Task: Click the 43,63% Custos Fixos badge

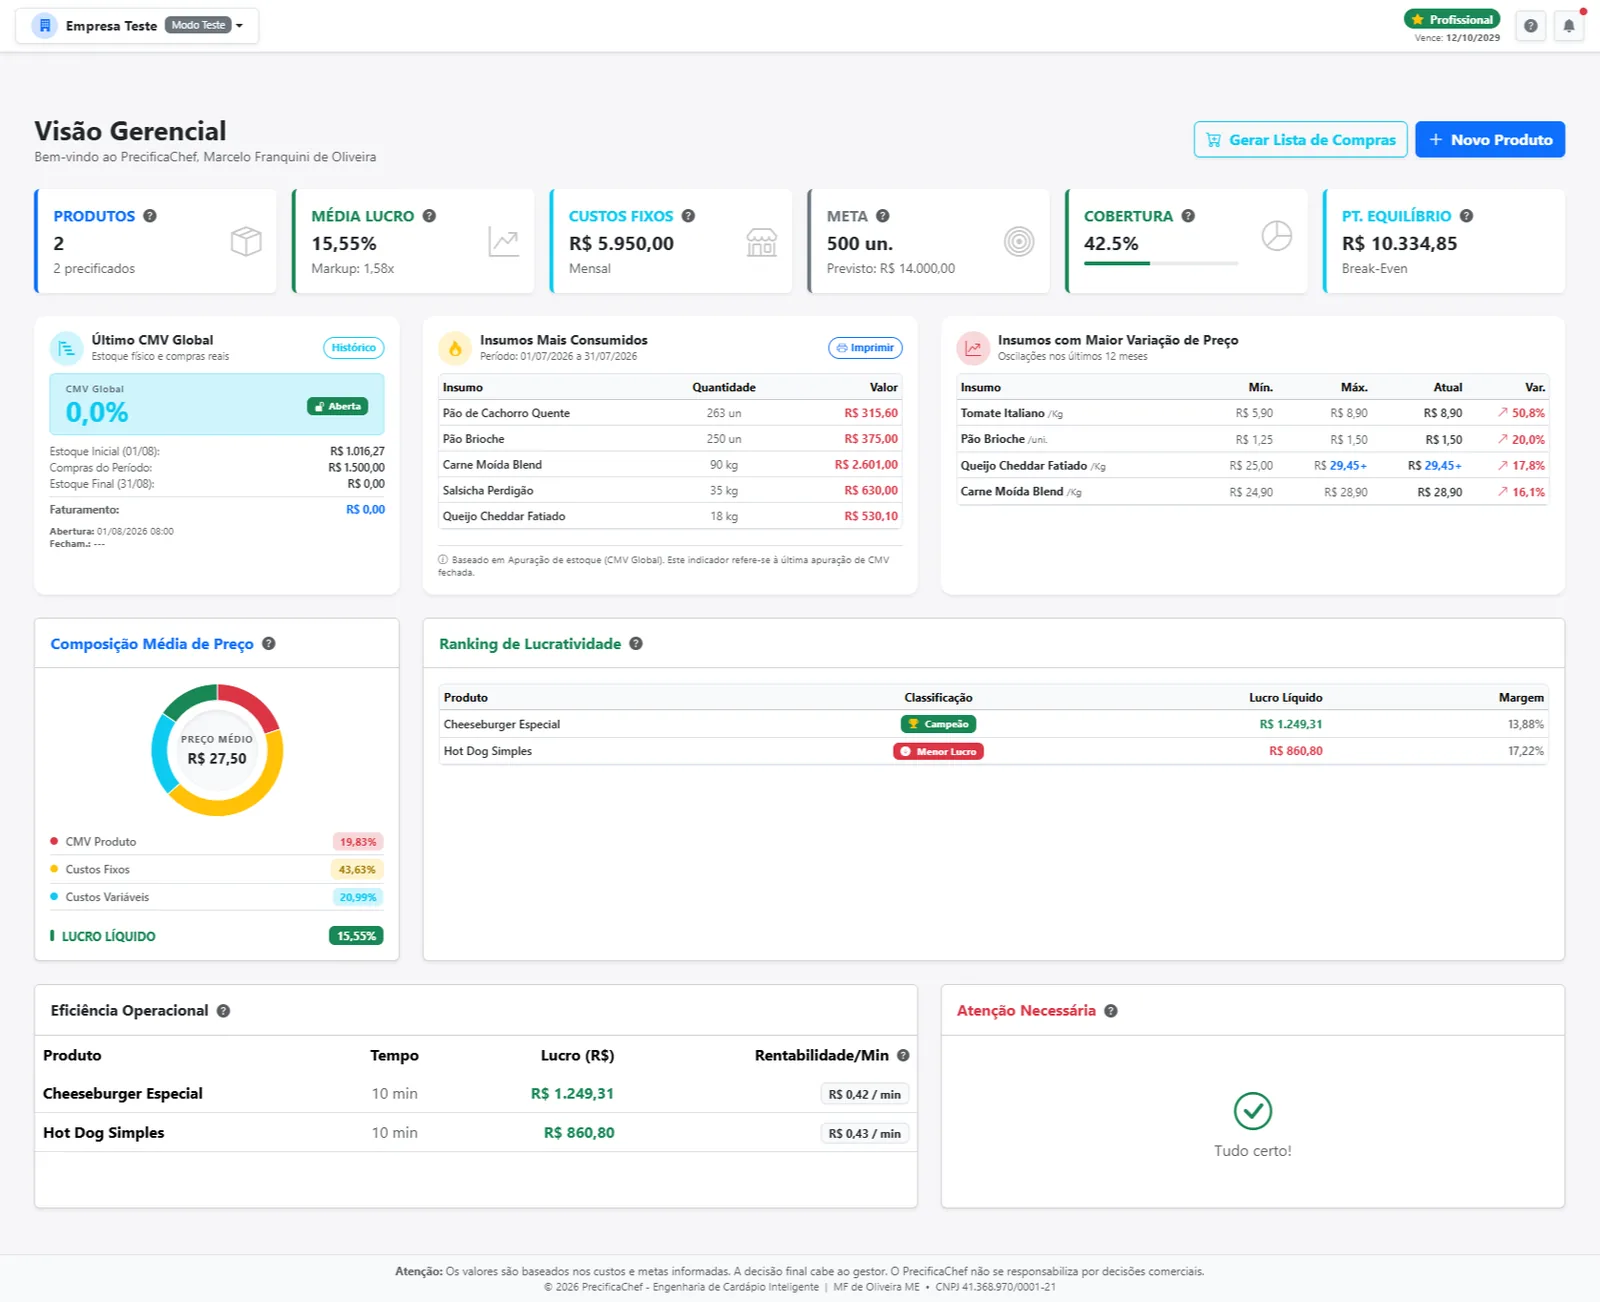Action: [357, 870]
